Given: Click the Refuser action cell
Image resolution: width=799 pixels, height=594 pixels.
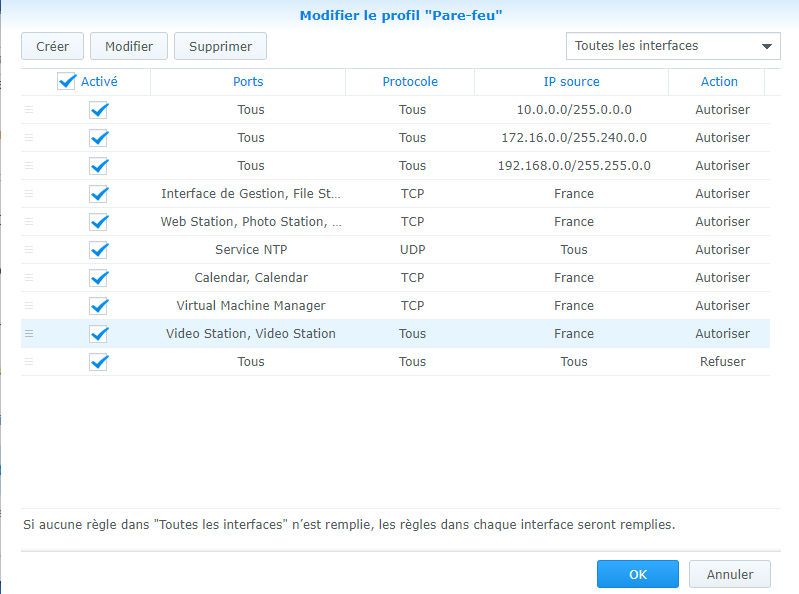Looking at the screenshot, I should pyautogui.click(x=722, y=362).
